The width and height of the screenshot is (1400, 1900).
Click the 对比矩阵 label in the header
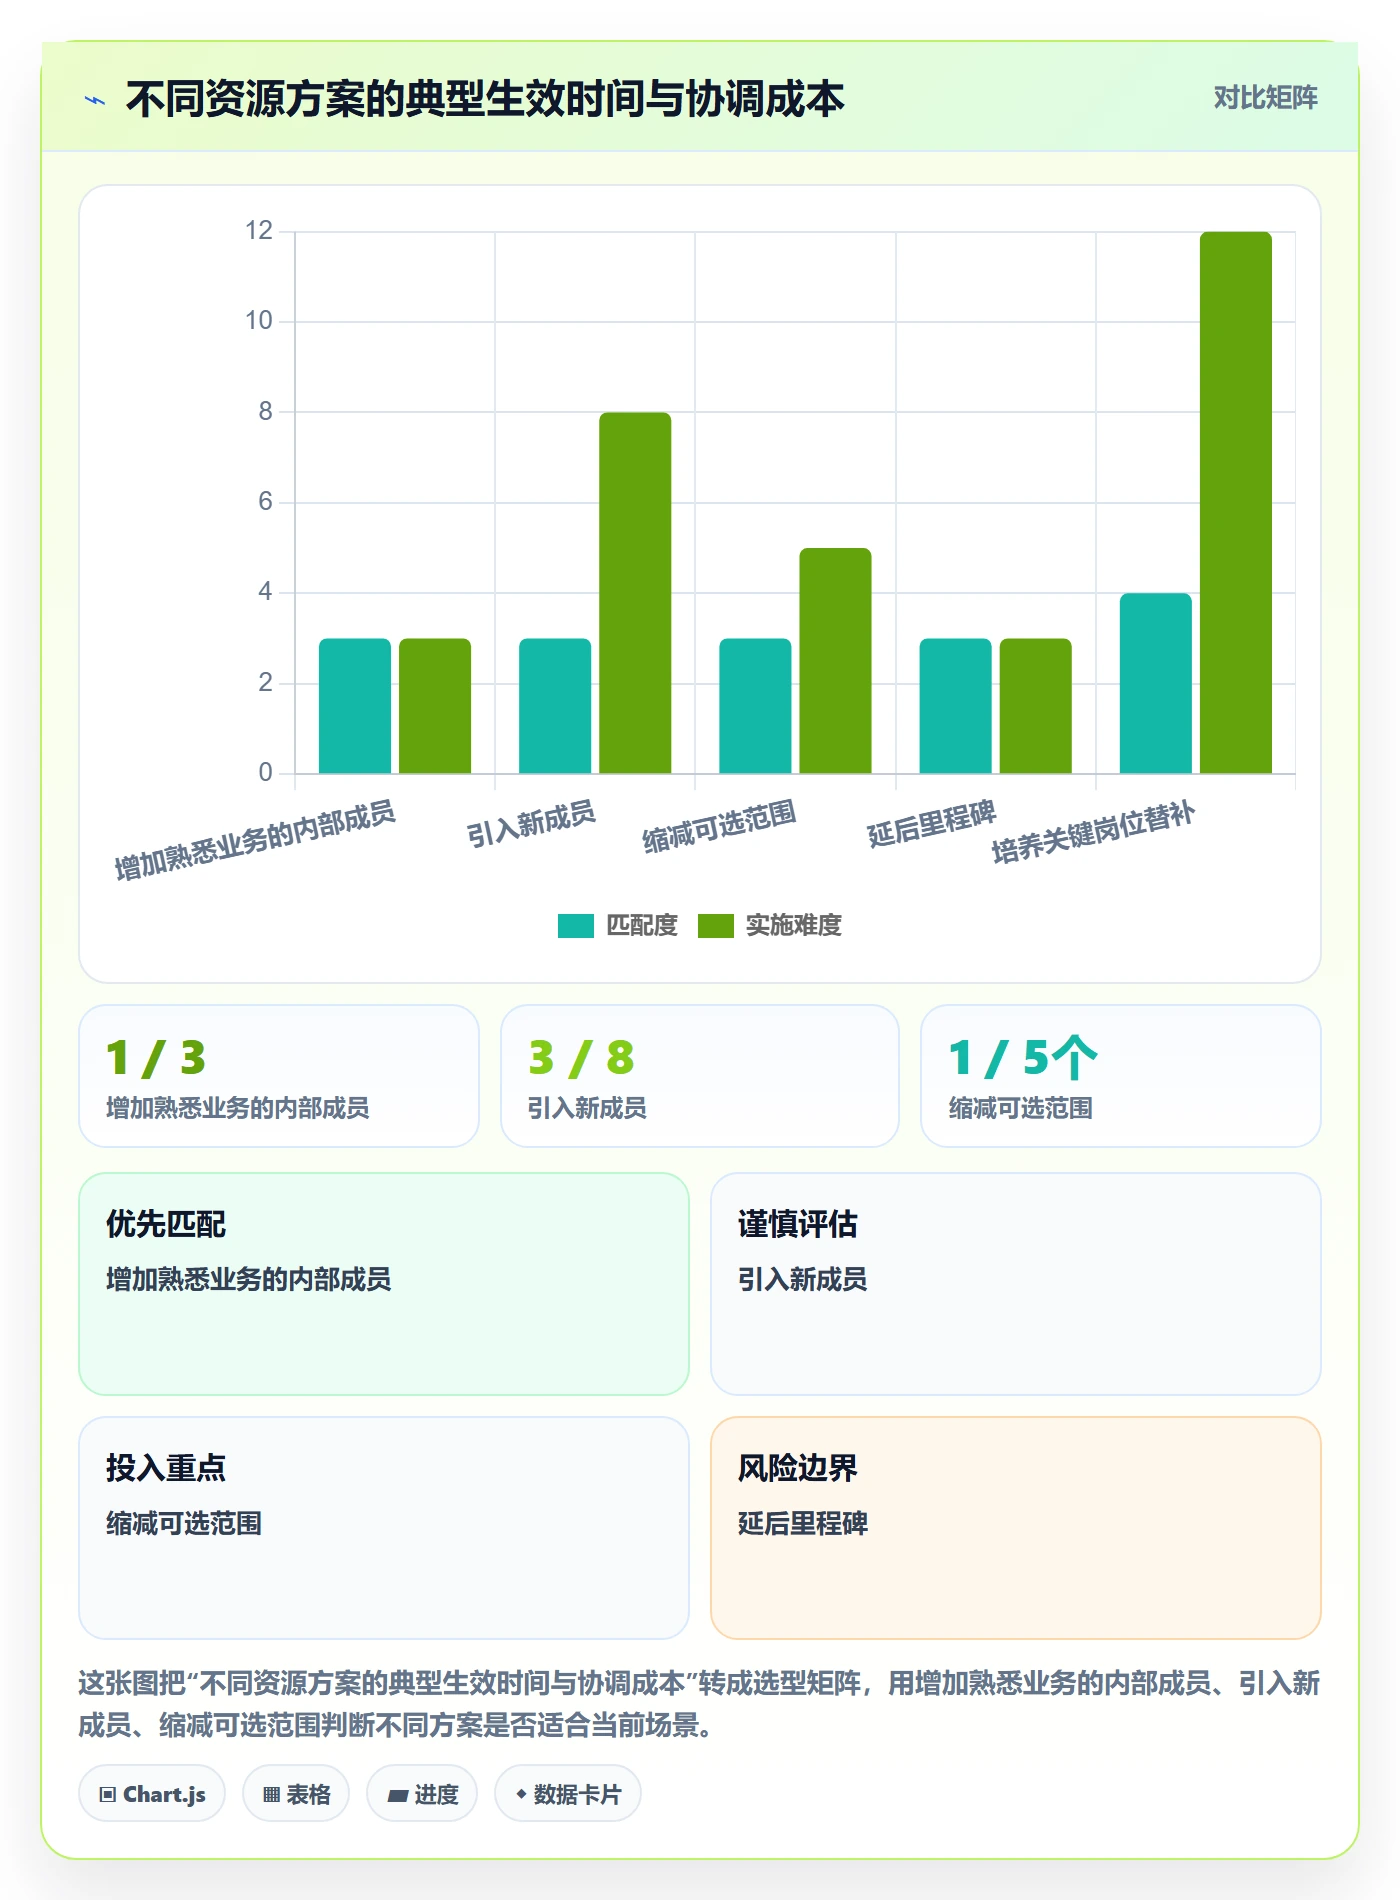1265,98
